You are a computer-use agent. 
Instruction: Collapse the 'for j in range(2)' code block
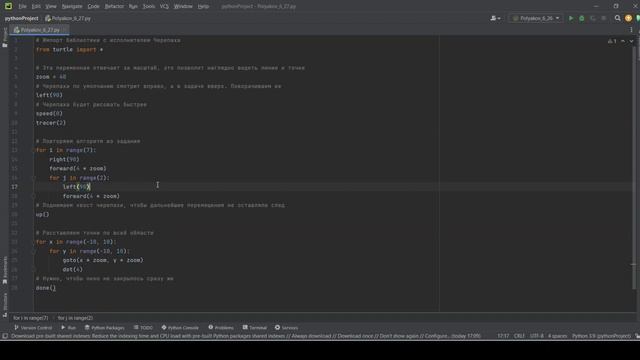pyautogui.click(x=33, y=178)
